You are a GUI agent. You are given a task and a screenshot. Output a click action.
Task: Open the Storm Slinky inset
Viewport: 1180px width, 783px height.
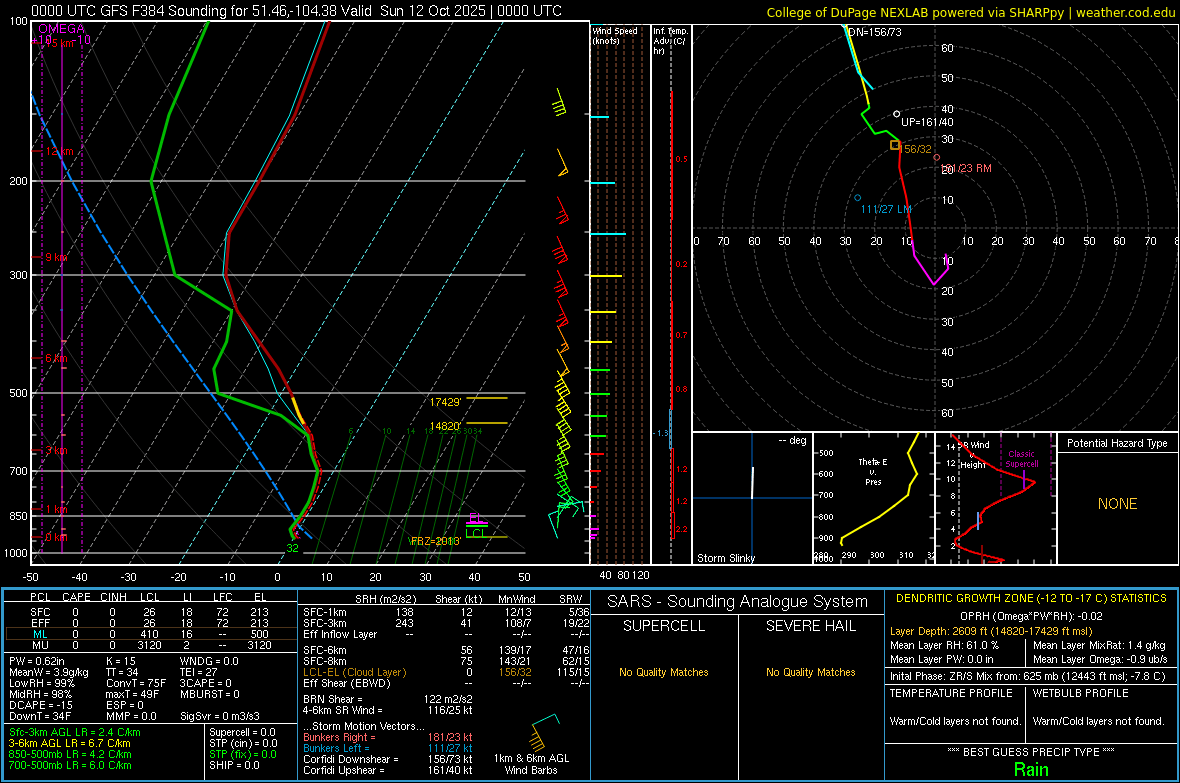tap(752, 498)
